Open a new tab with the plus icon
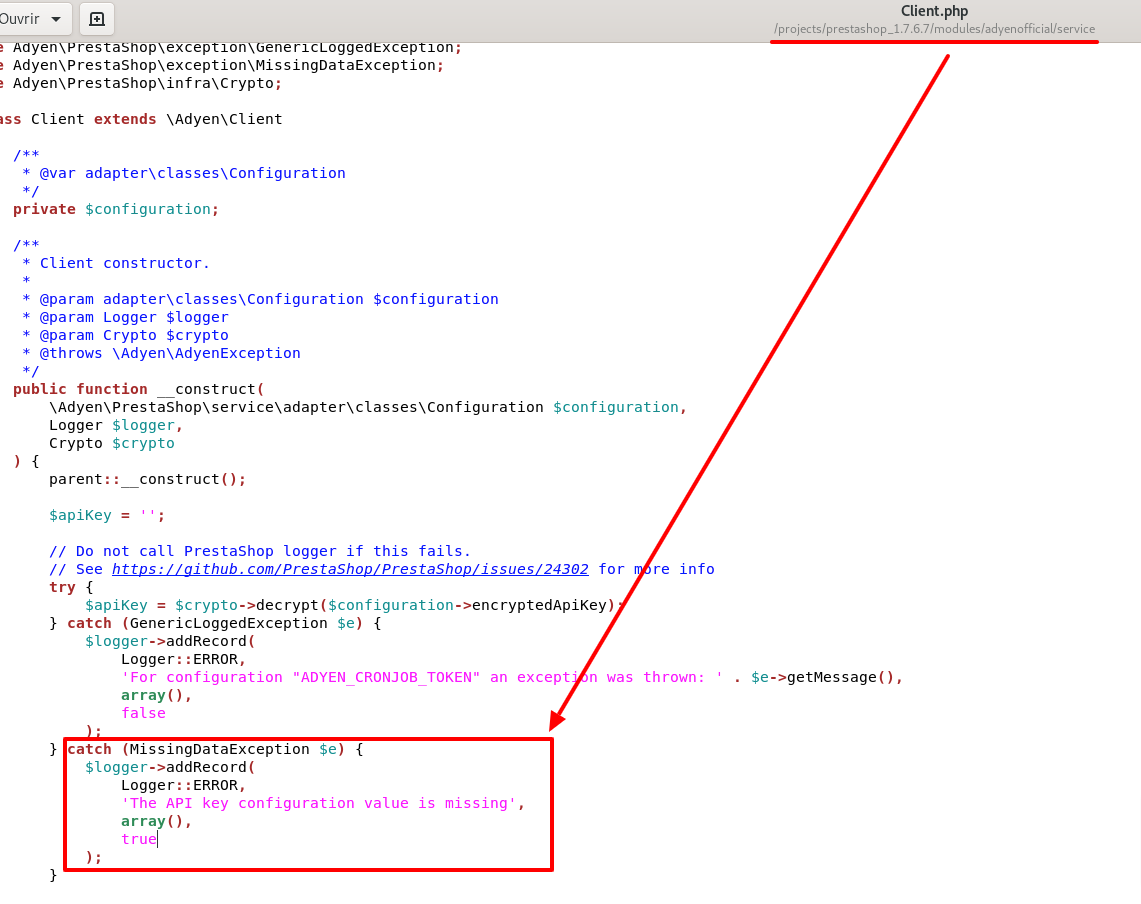 pos(95,19)
